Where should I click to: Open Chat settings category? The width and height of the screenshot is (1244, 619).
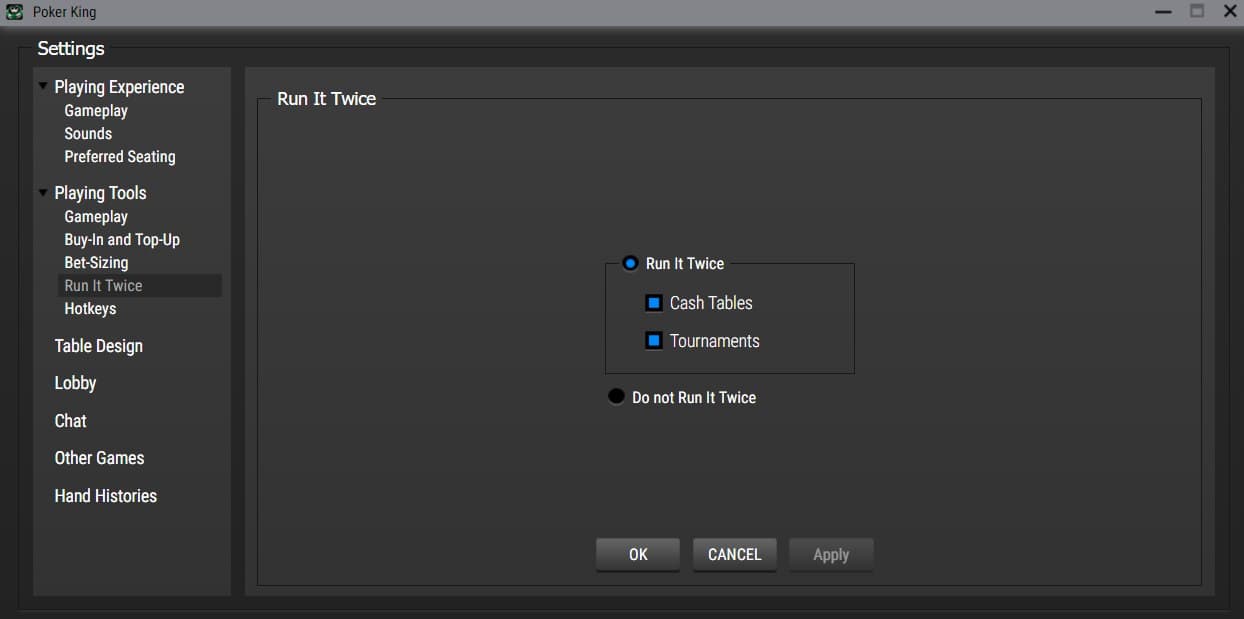tap(70, 421)
